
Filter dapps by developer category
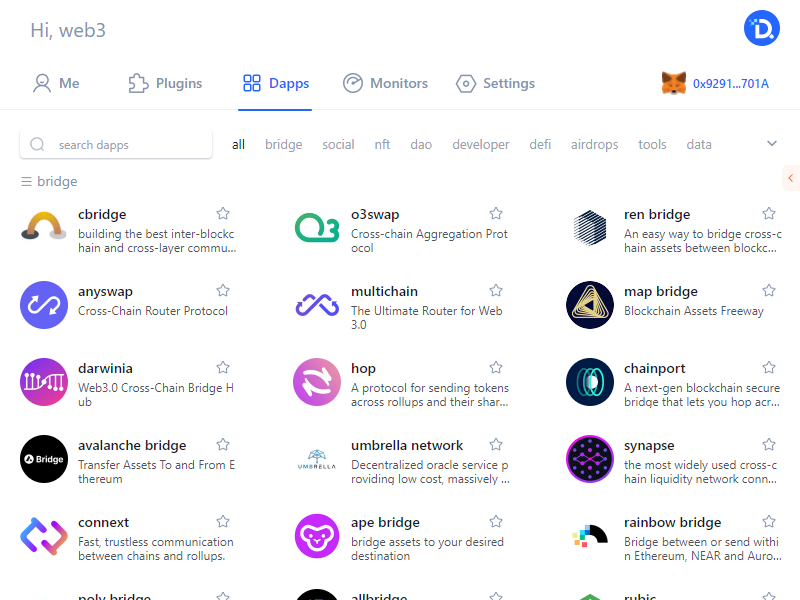click(481, 144)
